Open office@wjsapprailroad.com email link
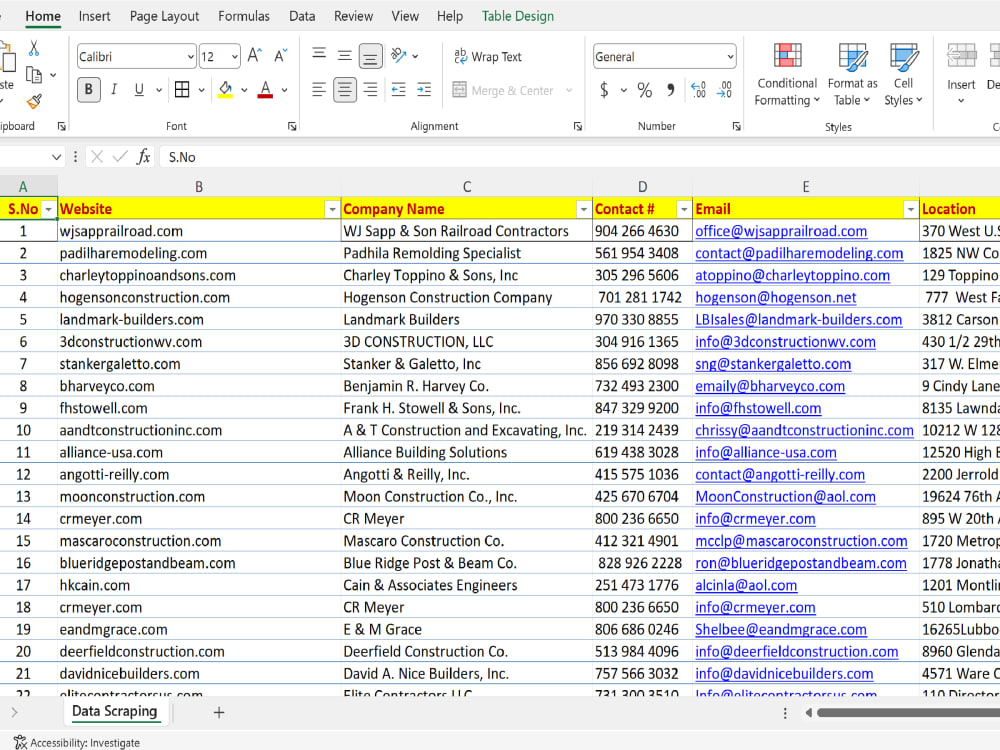 click(781, 231)
